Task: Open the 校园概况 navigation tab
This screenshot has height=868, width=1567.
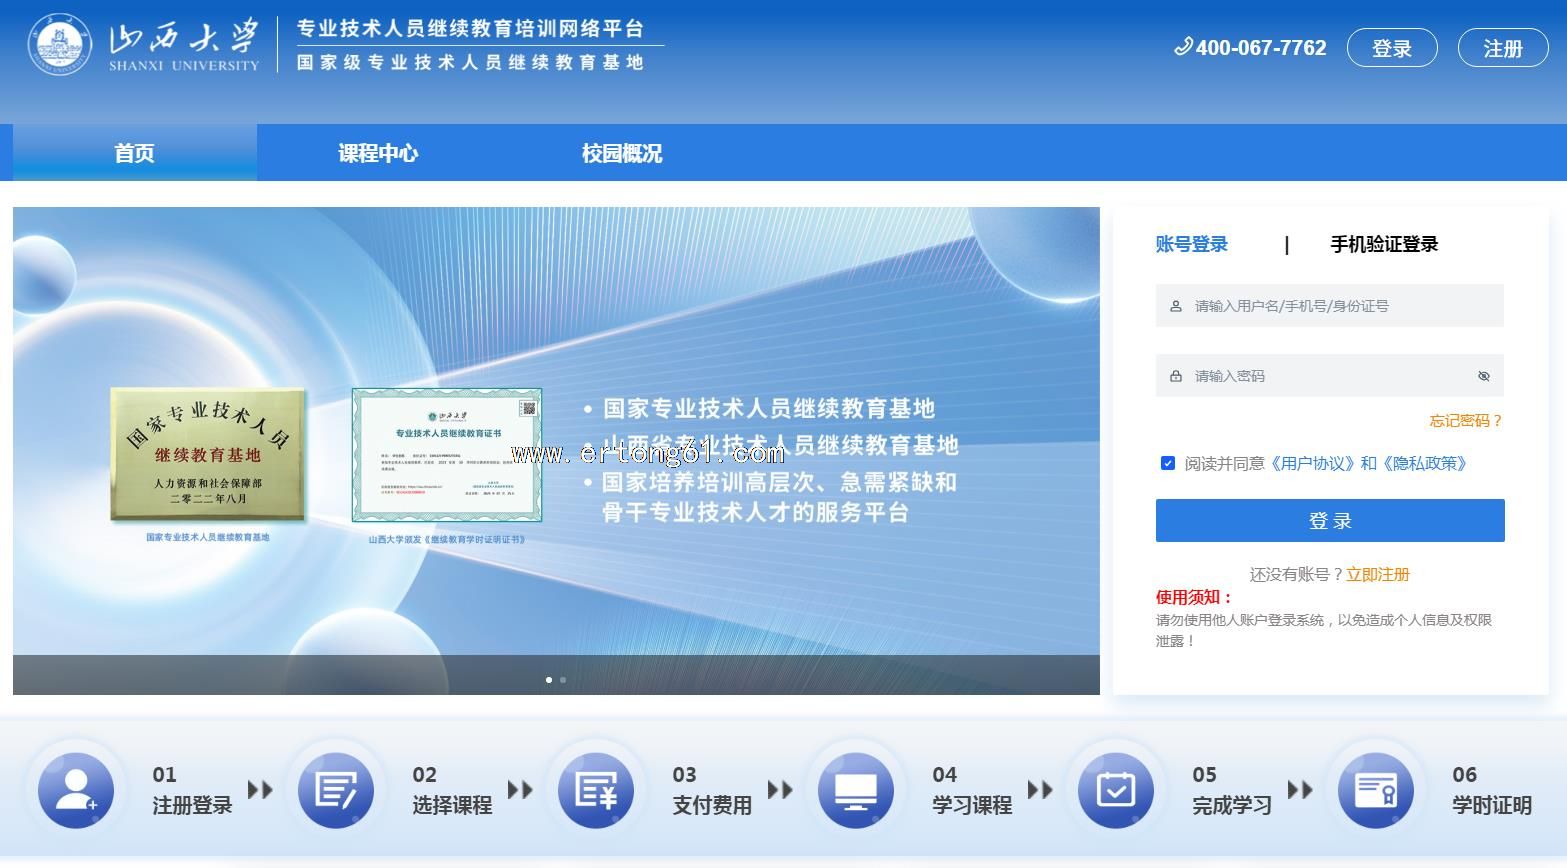Action: pyautogui.click(x=622, y=153)
